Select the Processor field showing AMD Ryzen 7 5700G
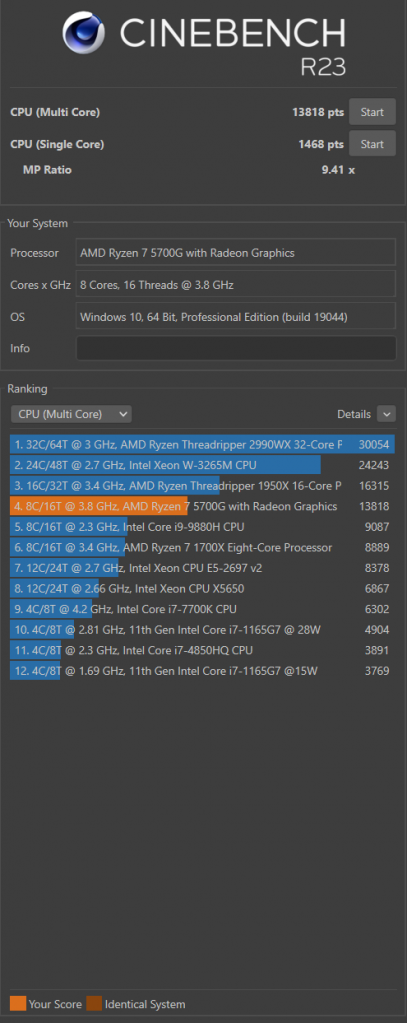Viewport: 407px width, 1023px height. (236, 252)
